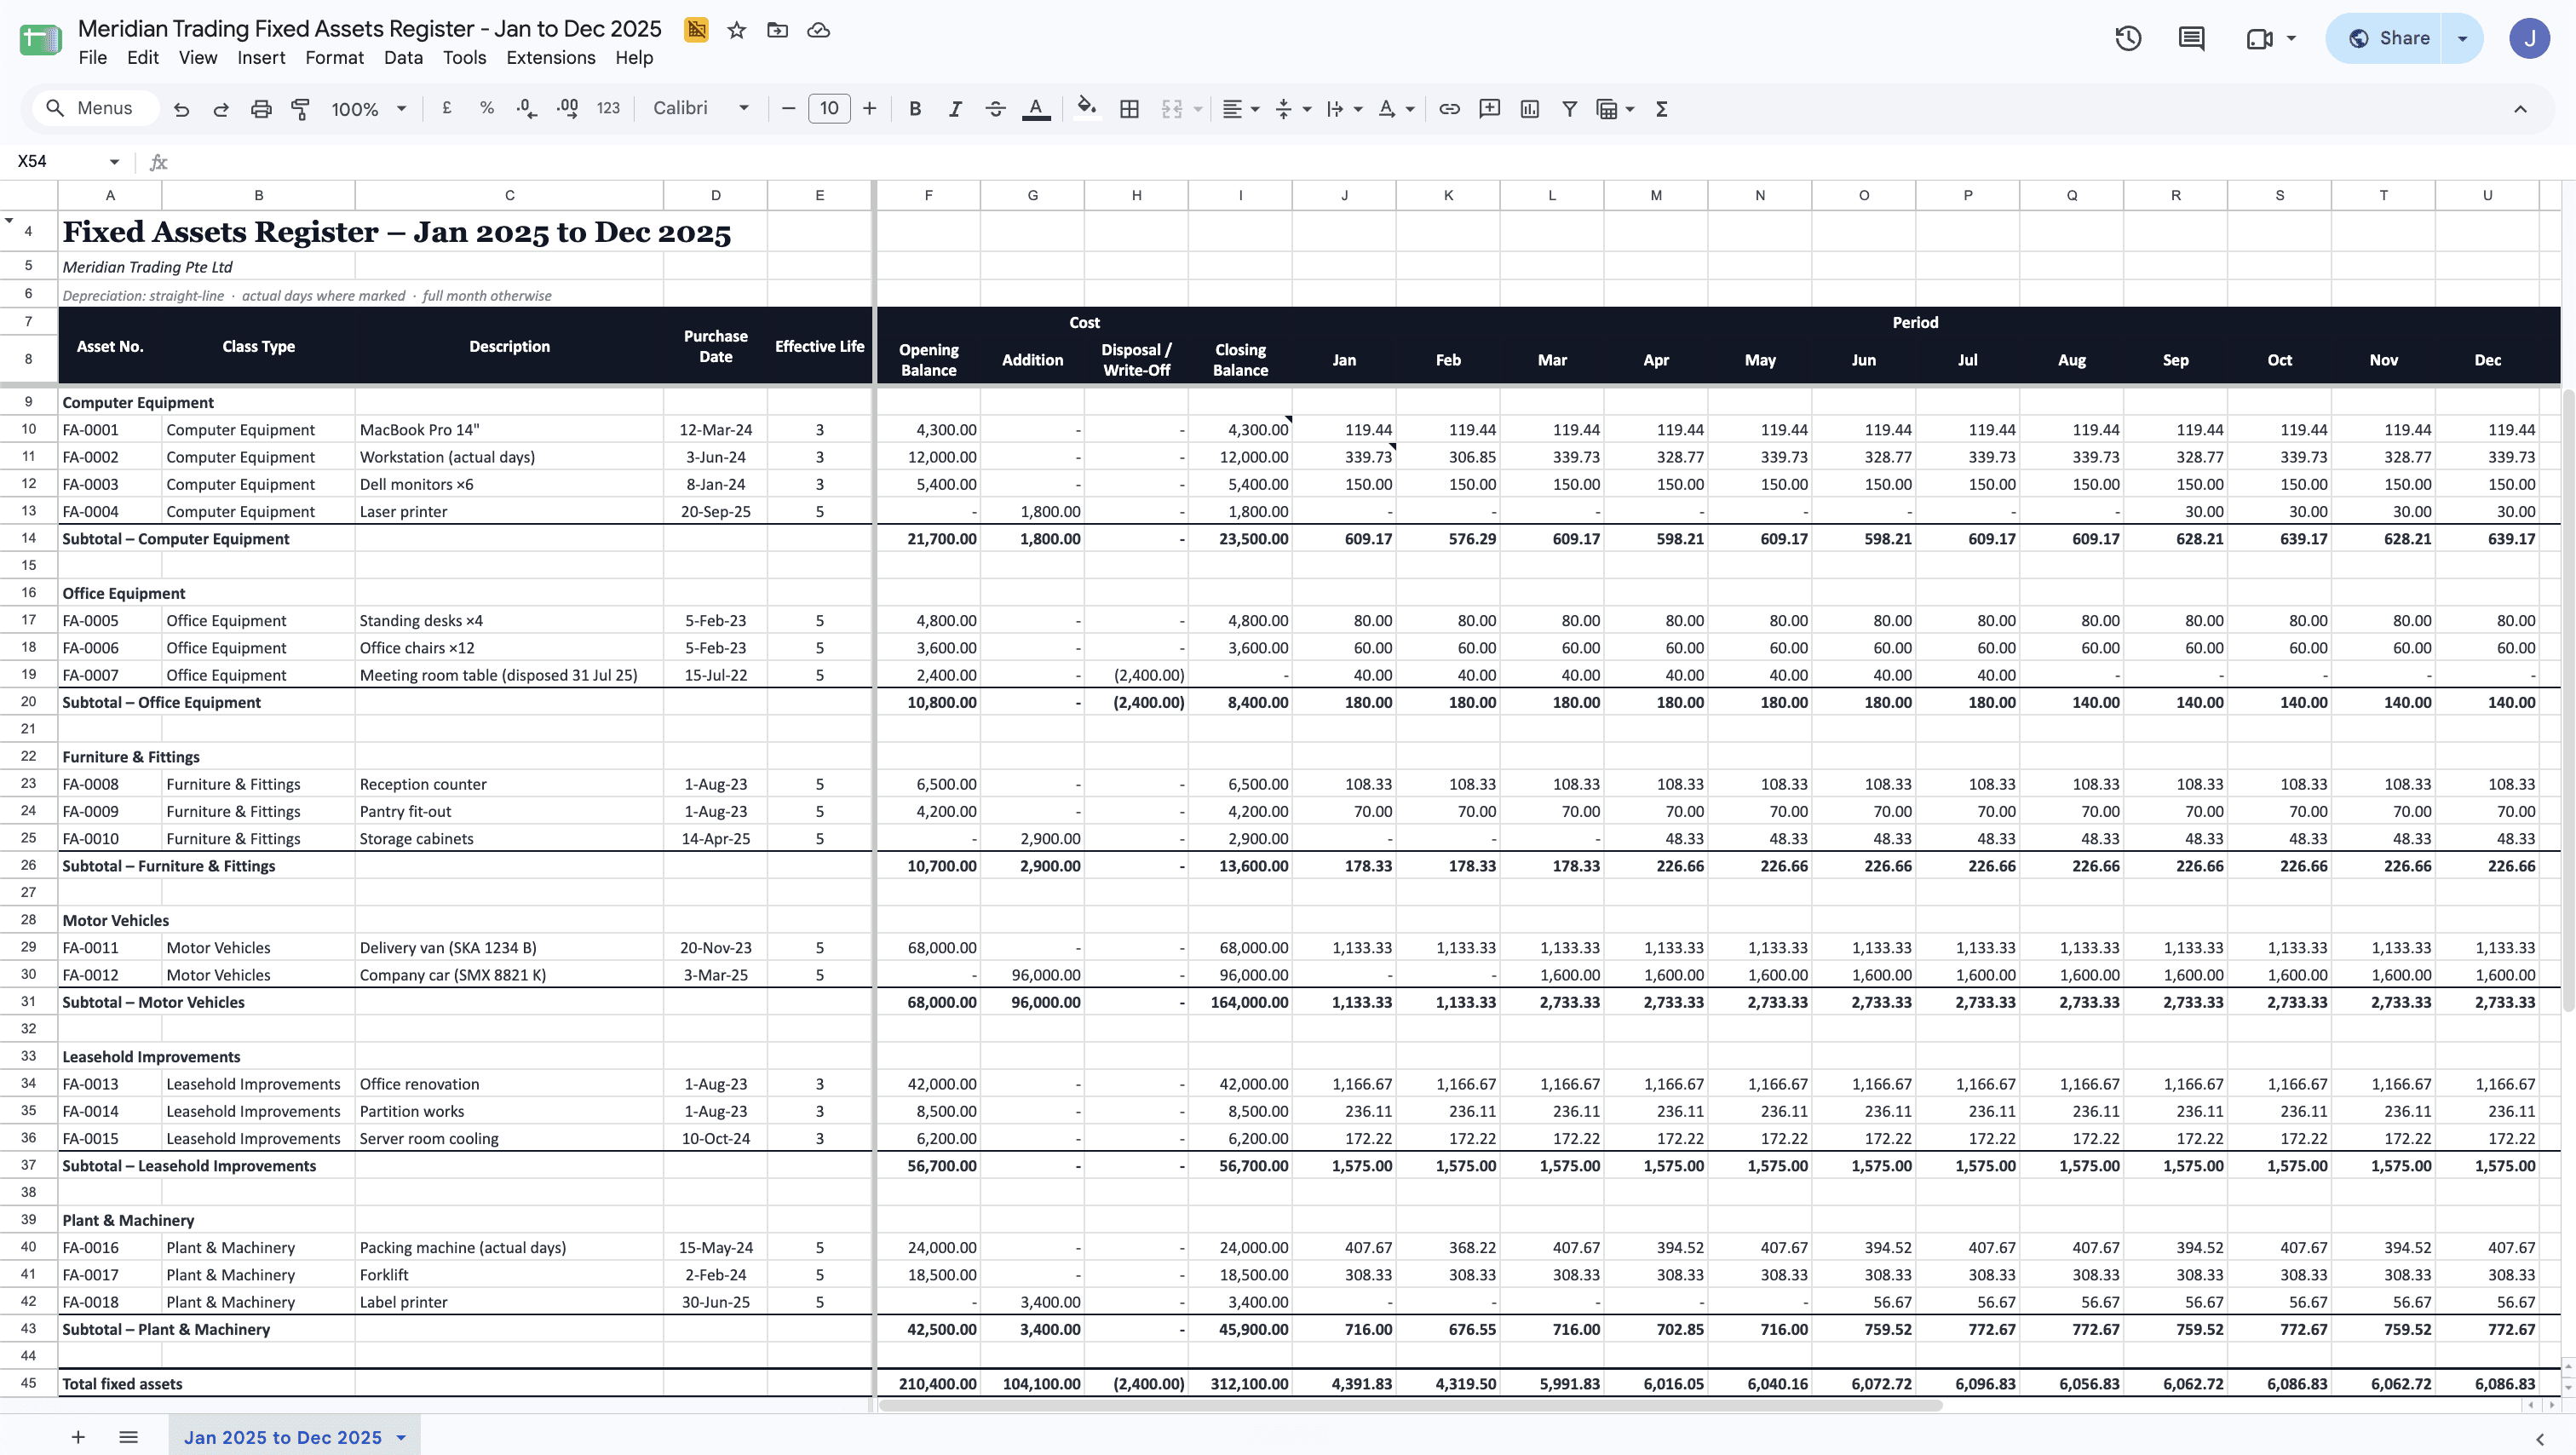Viewport: 2576px width, 1455px height.
Task: Check the cloud document status icon
Action: click(818, 30)
